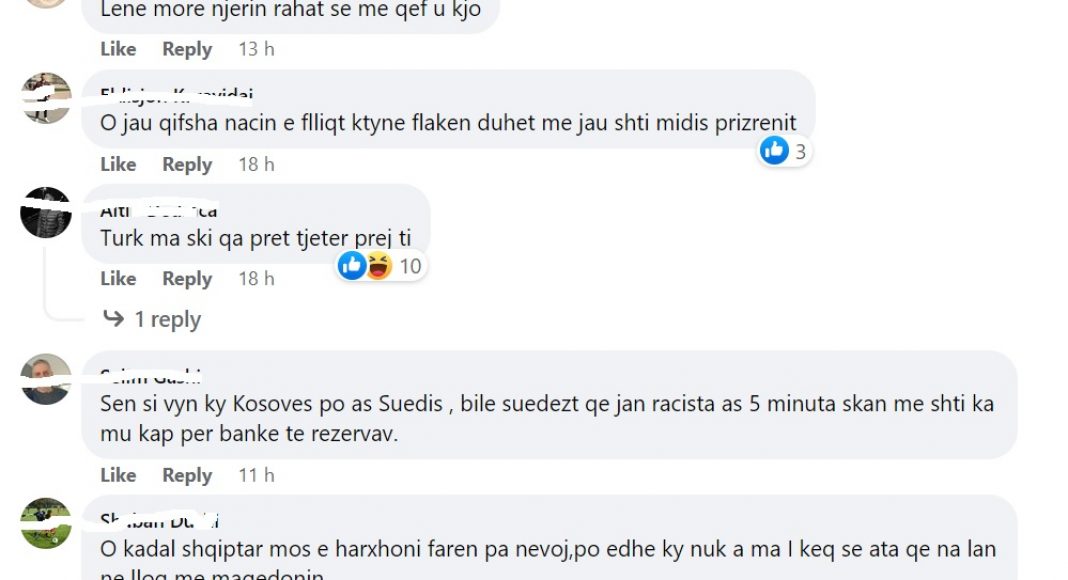
Task: Like the 'Turk ma ski' comment
Action: [118, 278]
